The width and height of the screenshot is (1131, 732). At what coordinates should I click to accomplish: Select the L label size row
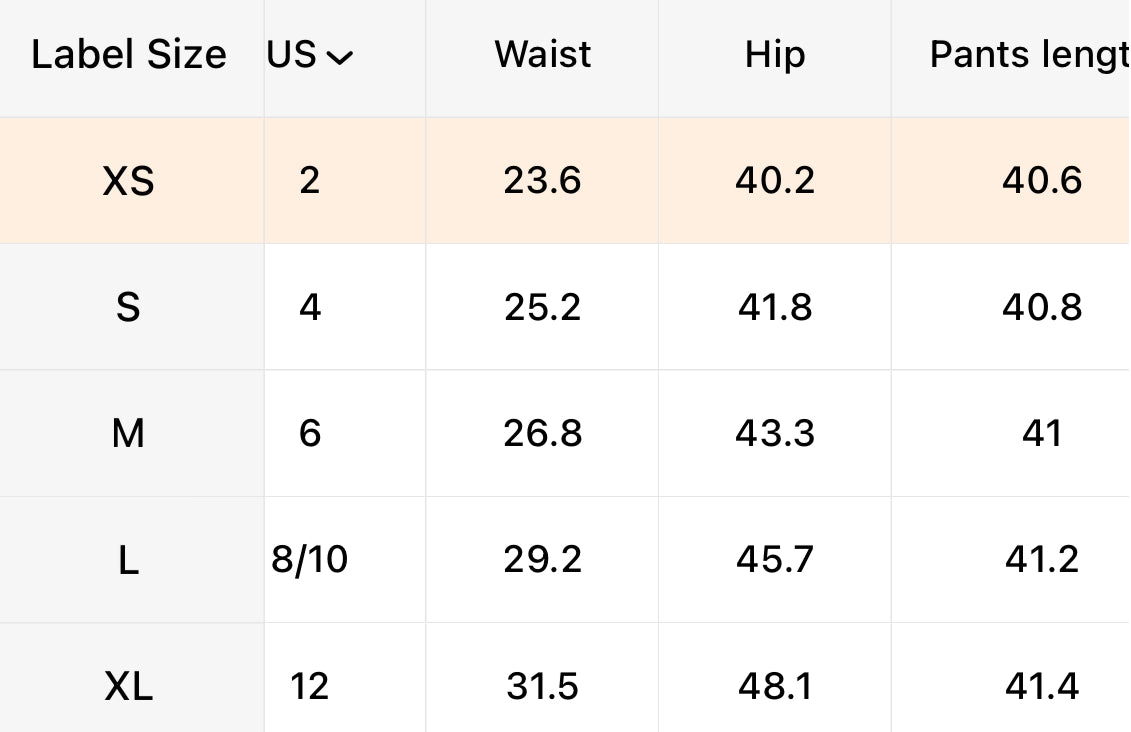(x=128, y=560)
